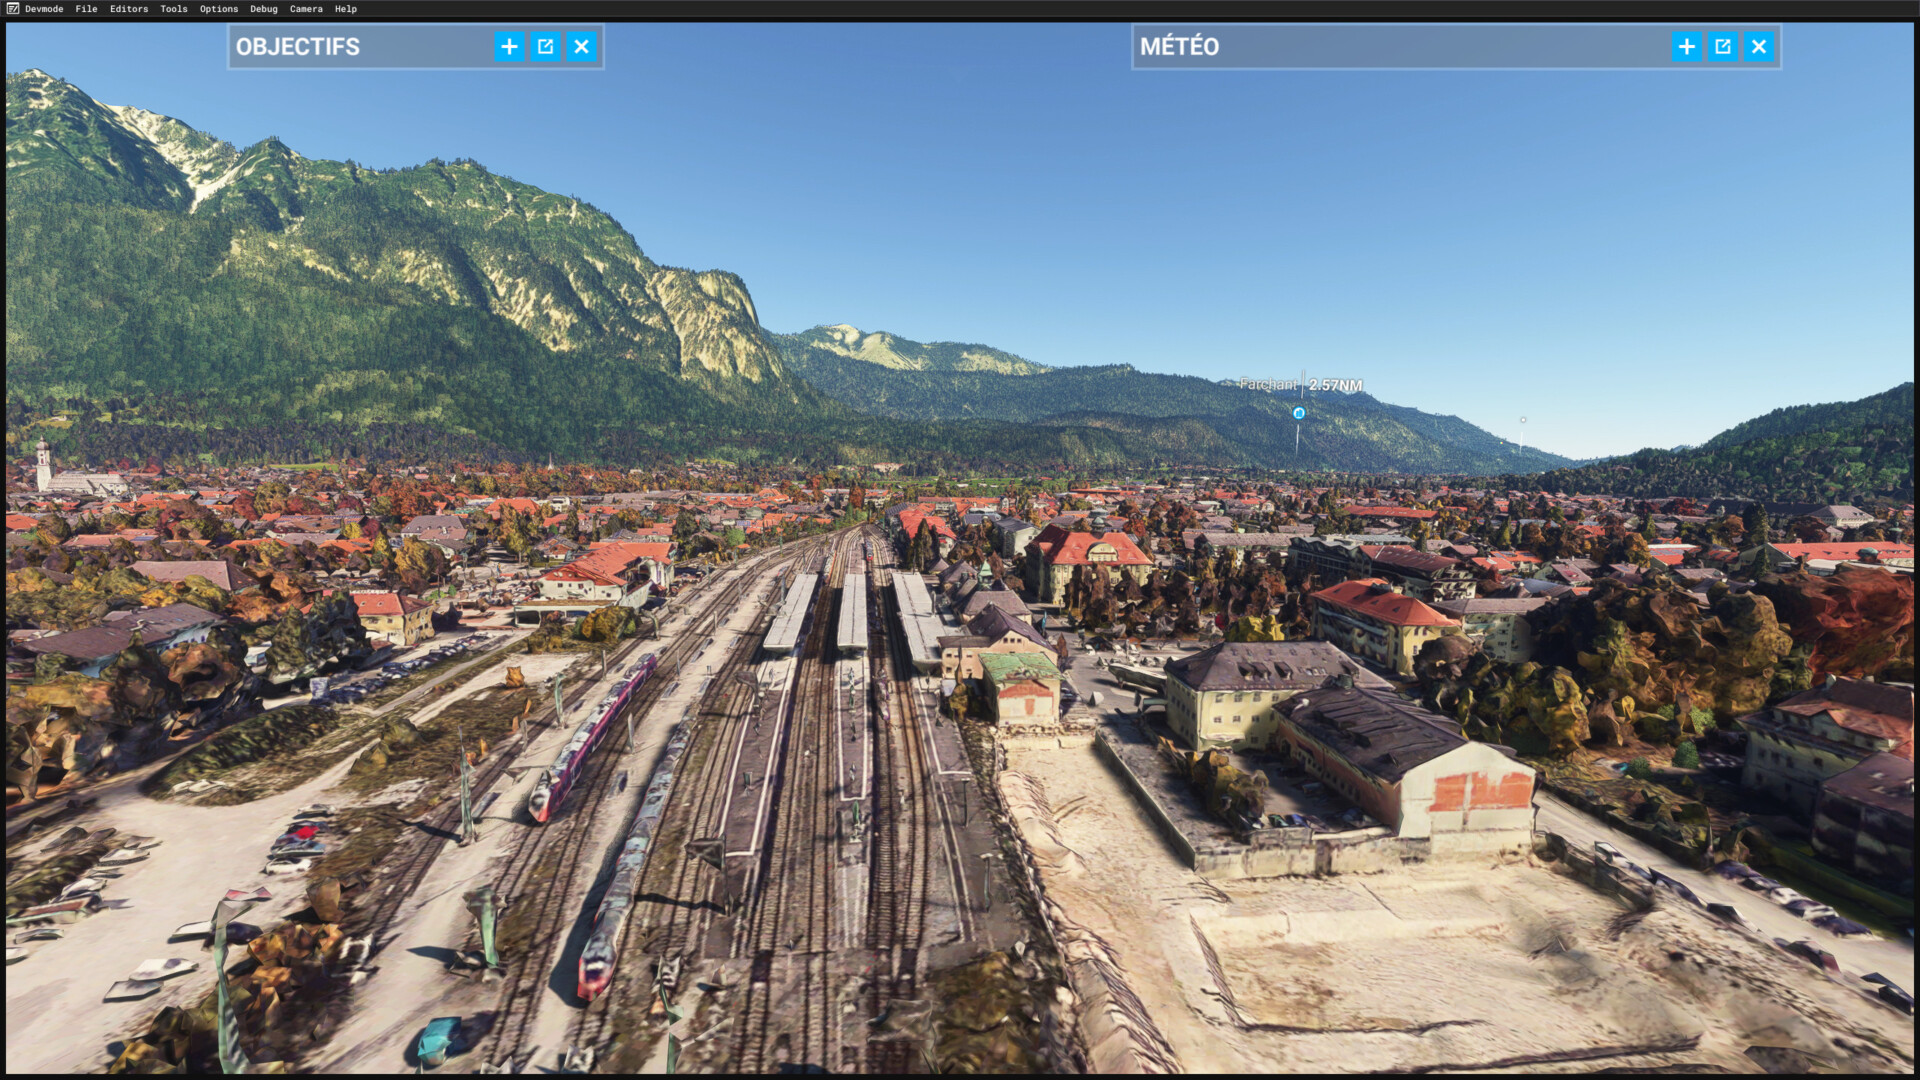The height and width of the screenshot is (1080, 1920).
Task: Open the Editors menu
Action: coord(129,9)
